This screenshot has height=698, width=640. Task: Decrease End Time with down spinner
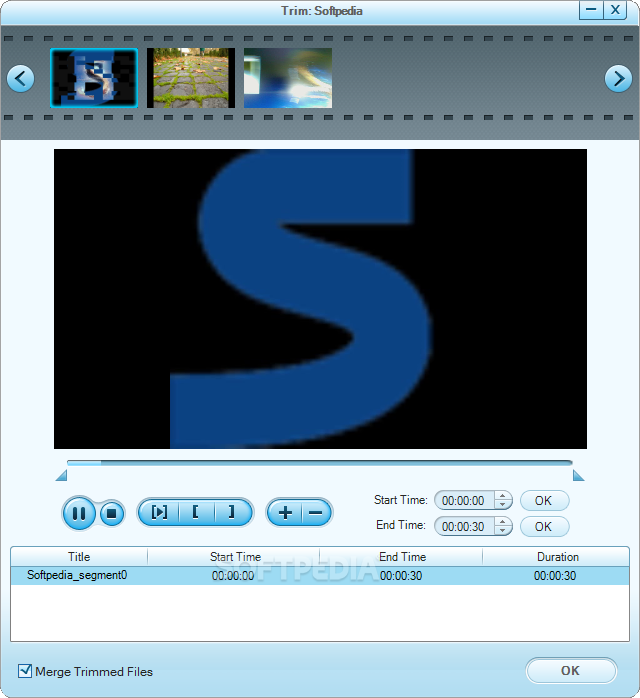point(502,531)
